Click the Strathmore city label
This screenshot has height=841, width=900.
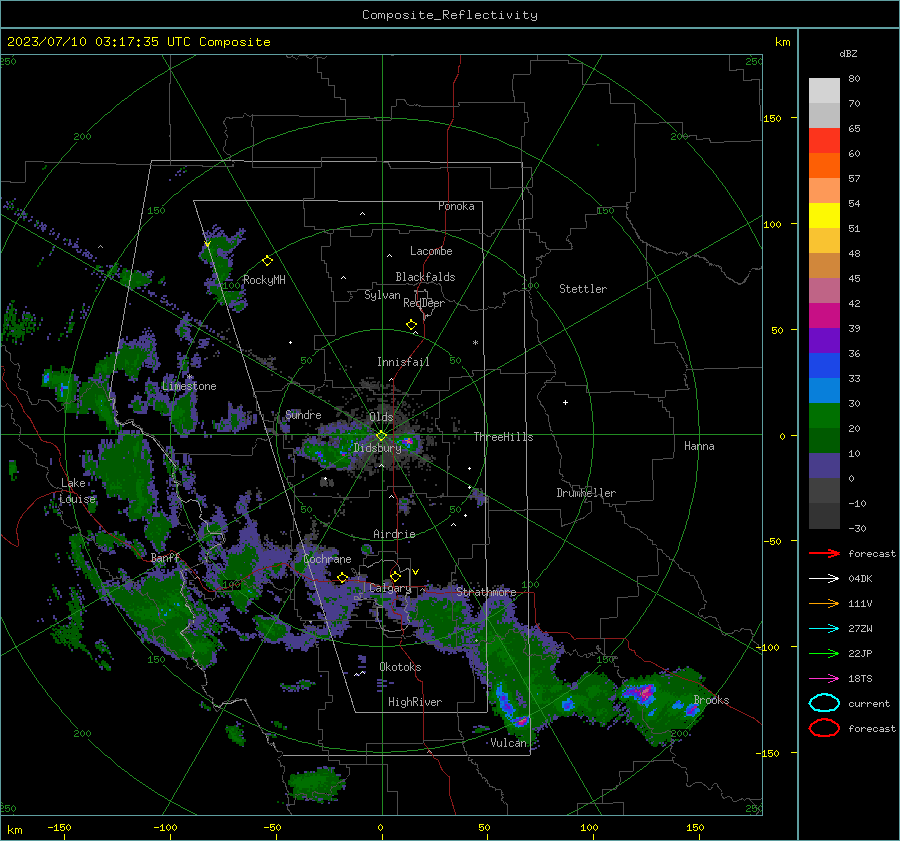(486, 592)
